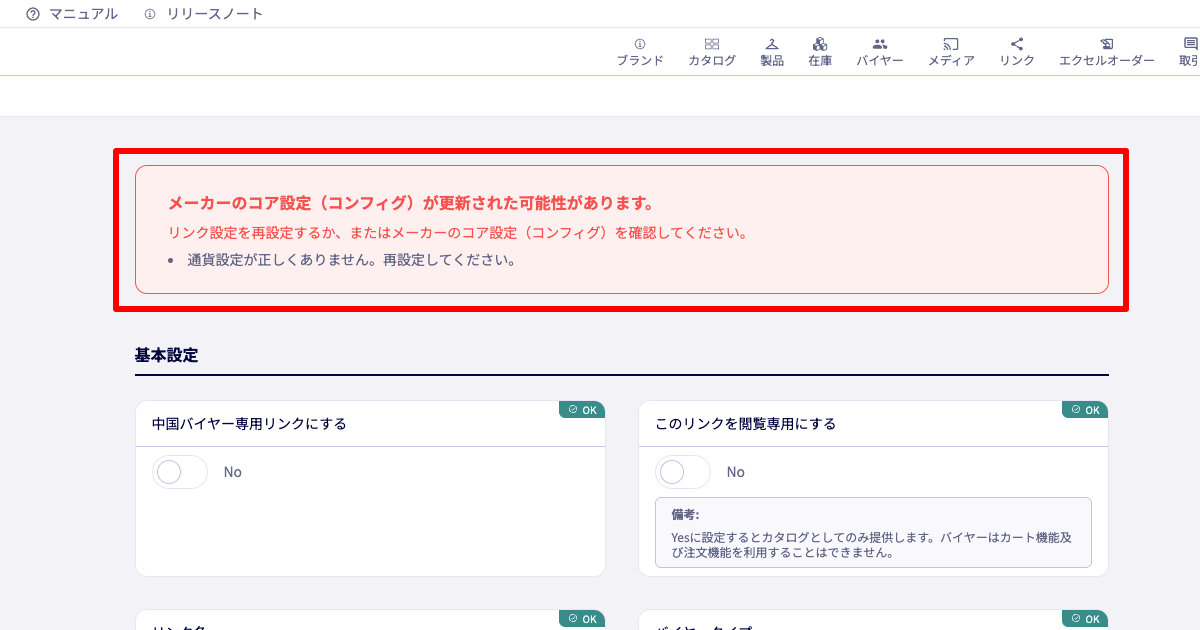Click OK badge on 中国バイヤー専用リンク card
This screenshot has height=630, width=1200.
[582, 410]
